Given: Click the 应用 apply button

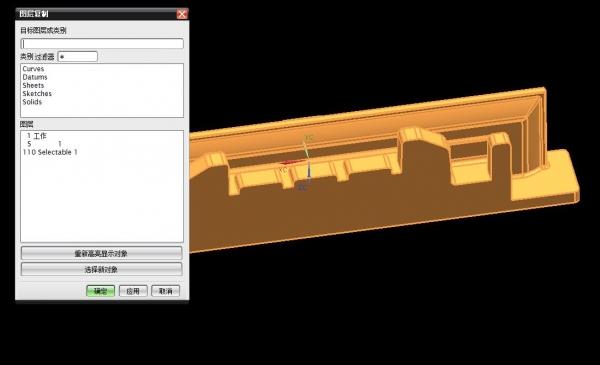Looking at the screenshot, I should coord(133,291).
